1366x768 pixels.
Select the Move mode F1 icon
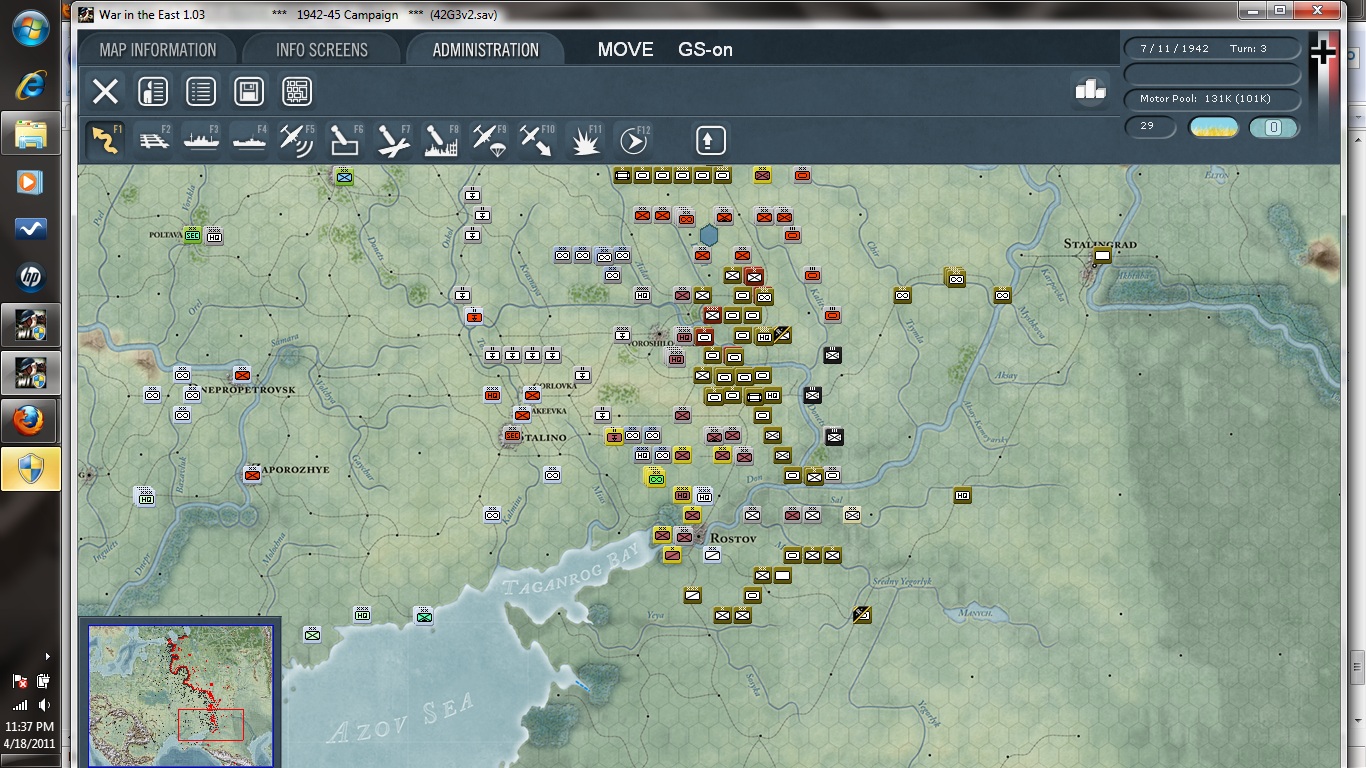click(x=105, y=139)
